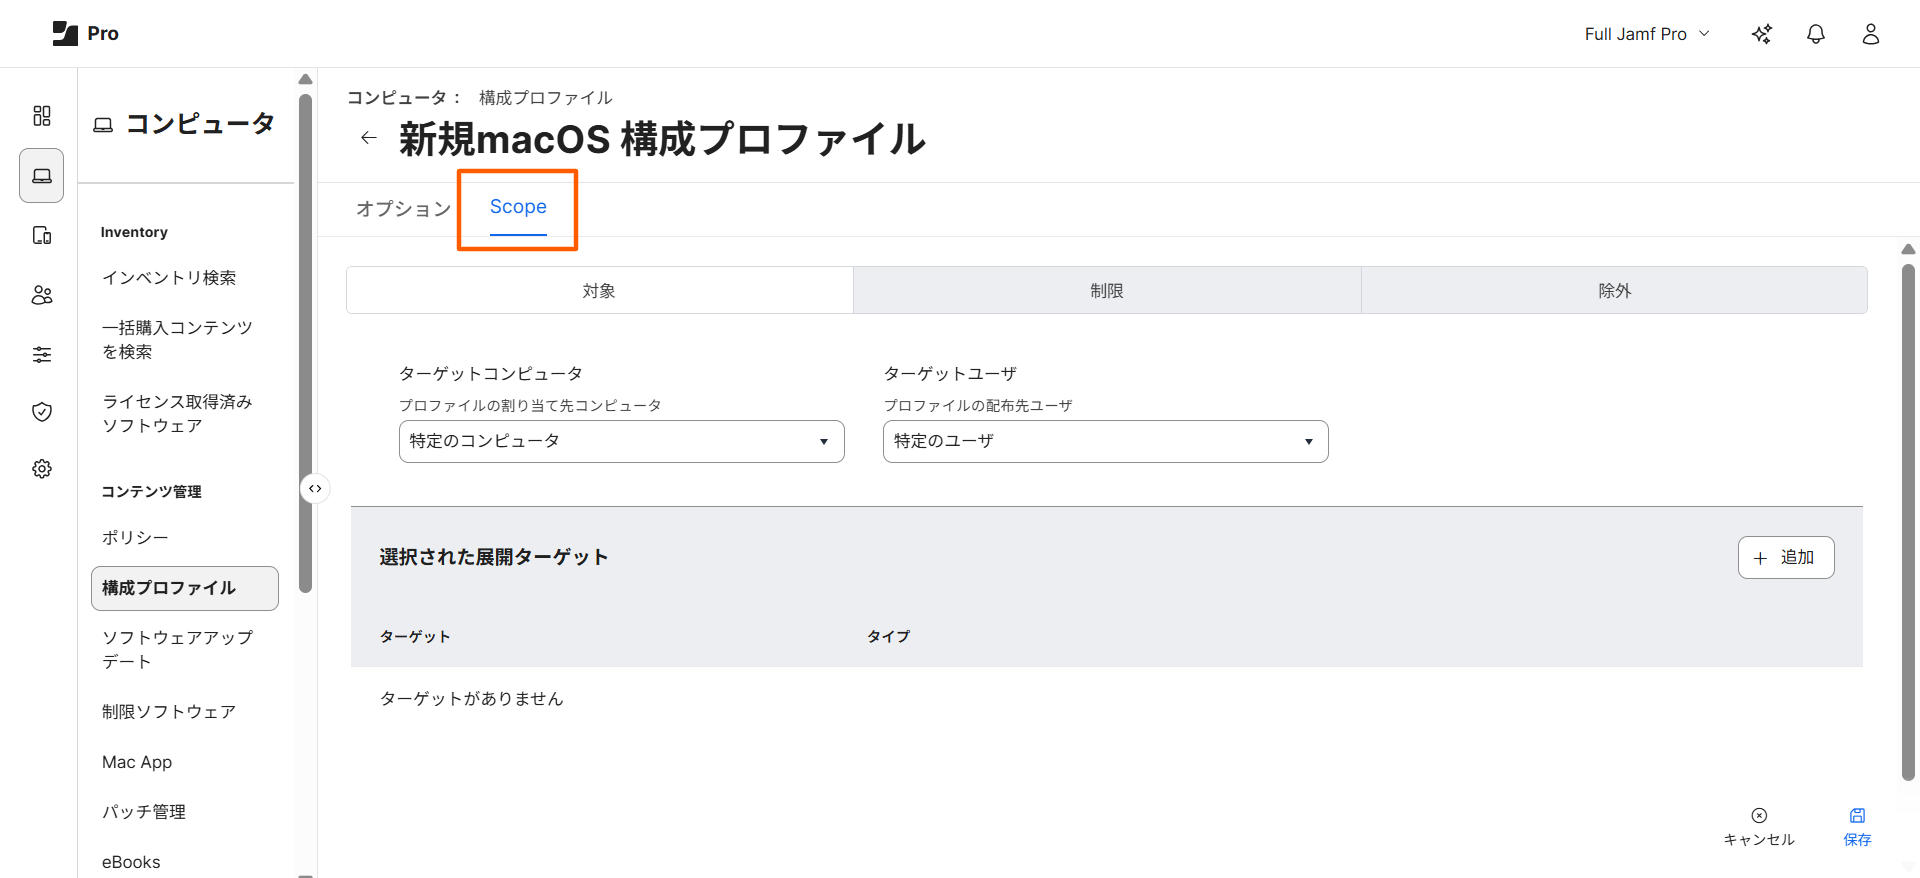Switch to the オプション tab
The width and height of the screenshot is (1920, 878).
(403, 208)
